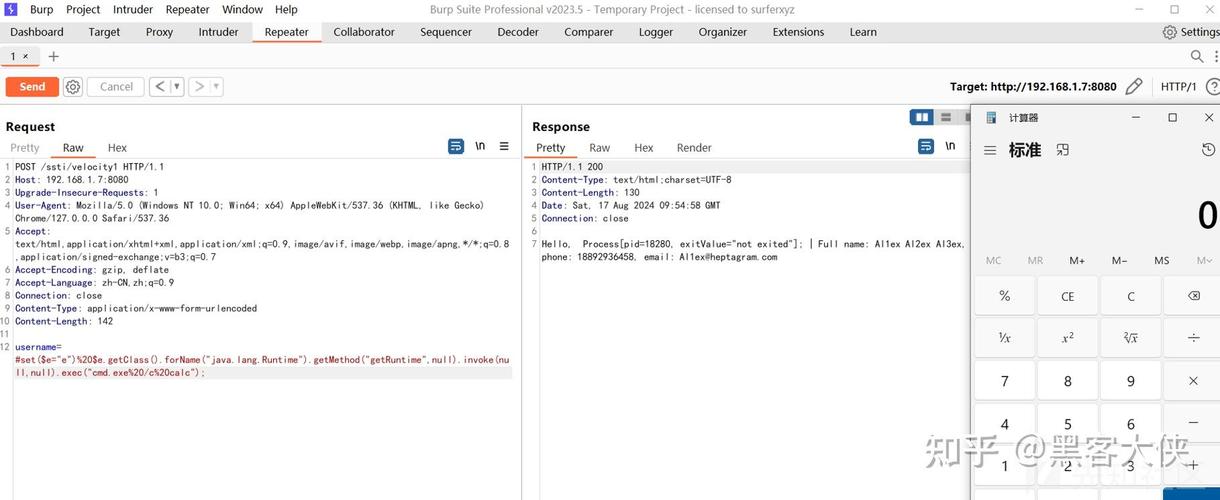This screenshot has width=1220, height=500.
Task: Search within Repeater using magnifier icon
Action: pos(1197,57)
